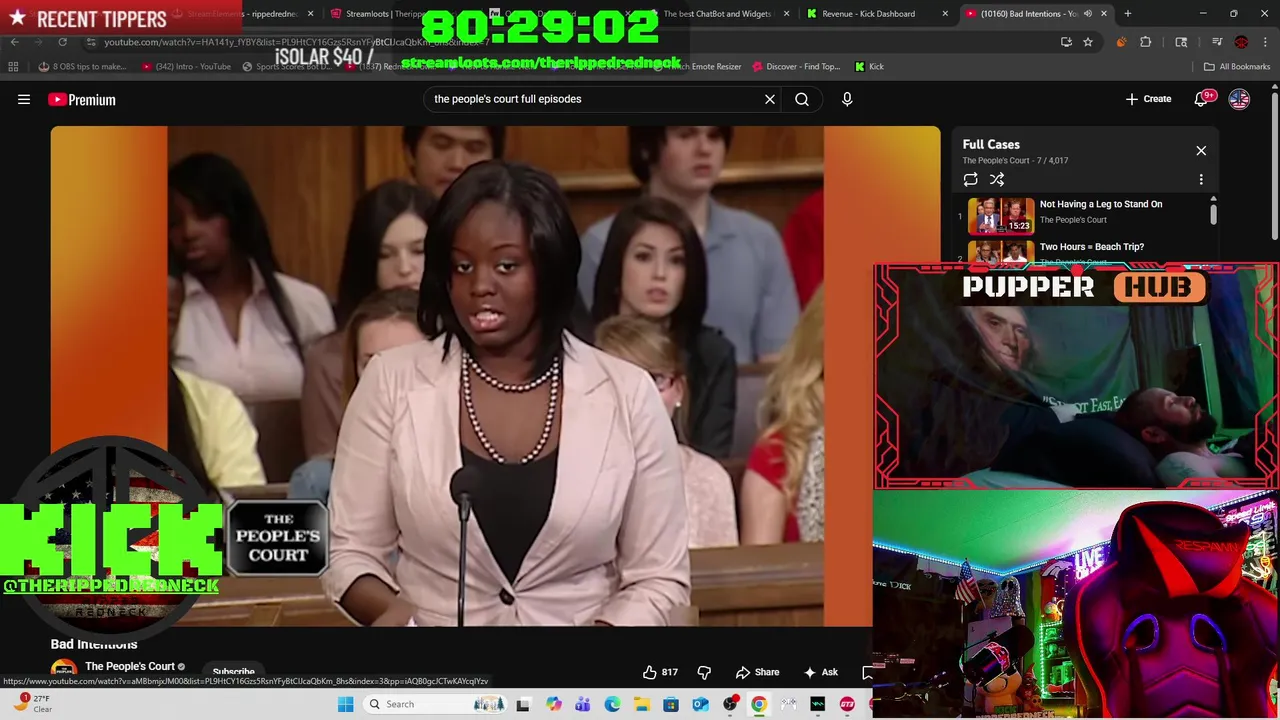Screen dimensions: 1280x720
Task: Play Not Having a Leg to Stand On
Action: pos(1100,204)
